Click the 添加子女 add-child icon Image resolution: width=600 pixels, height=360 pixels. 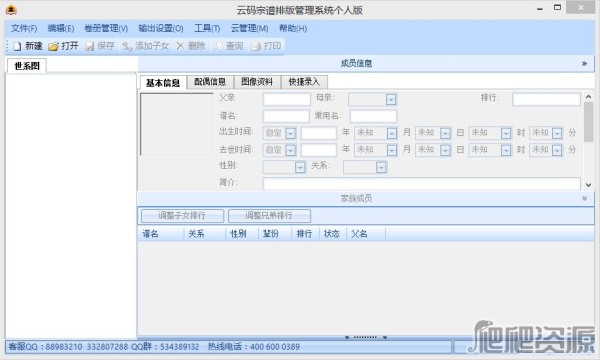click(127, 46)
